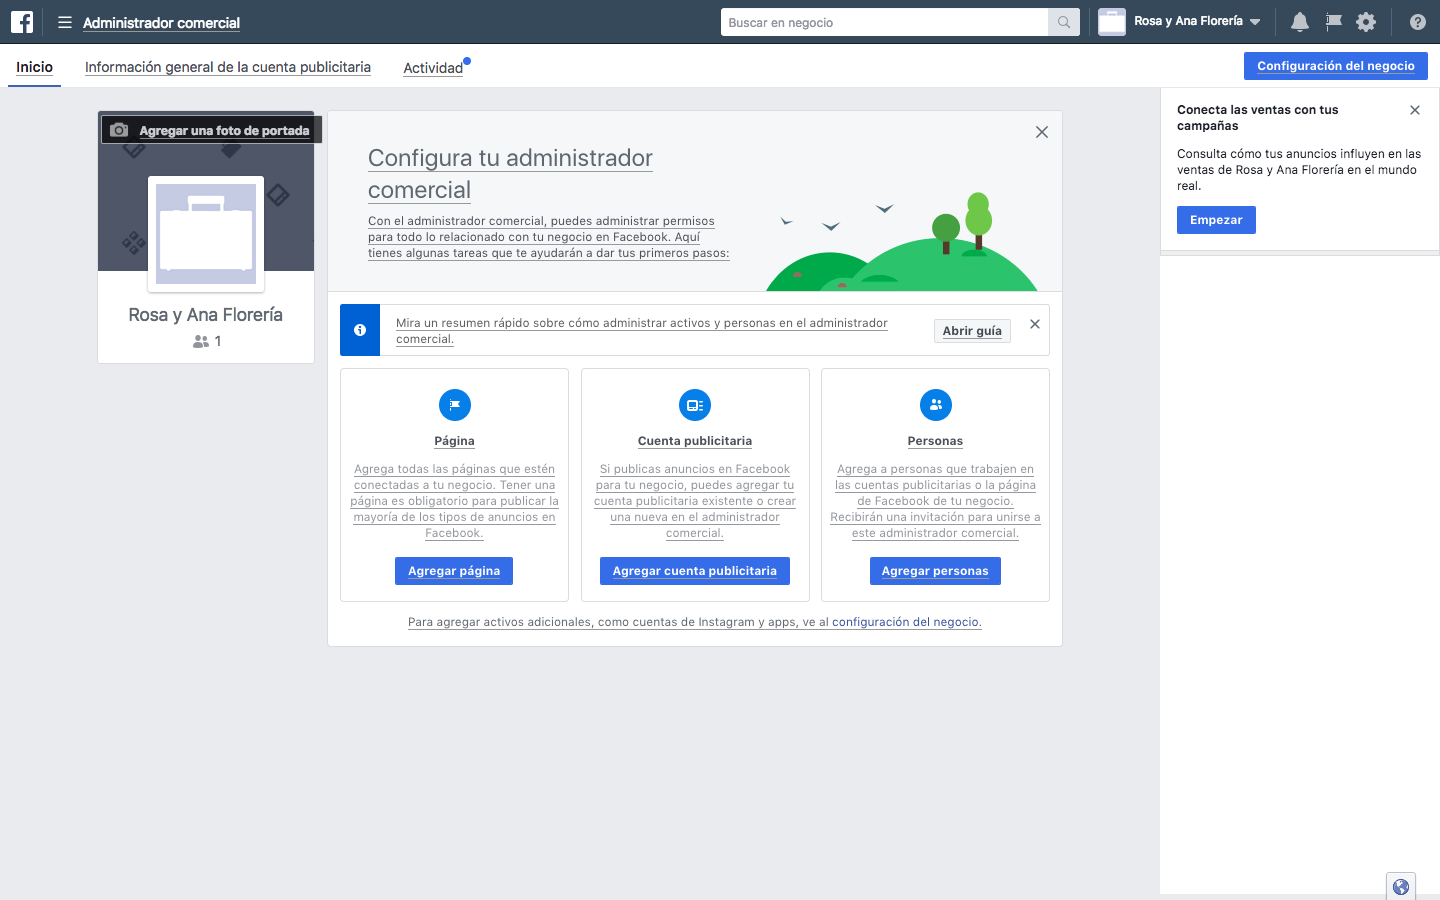1440x900 pixels.
Task: Click Configuración del negocio button
Action: pyautogui.click(x=1336, y=66)
